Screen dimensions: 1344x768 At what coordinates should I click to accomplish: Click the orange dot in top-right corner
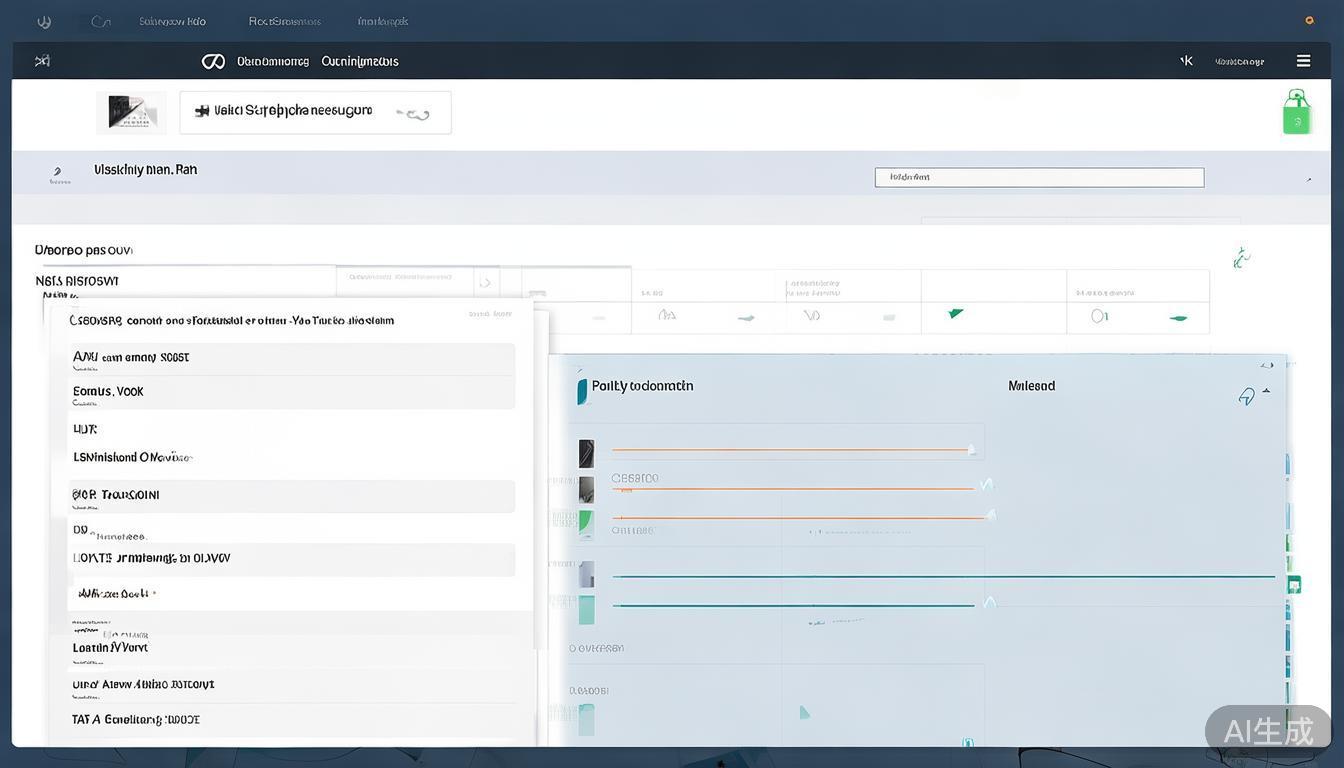pyautogui.click(x=1309, y=20)
